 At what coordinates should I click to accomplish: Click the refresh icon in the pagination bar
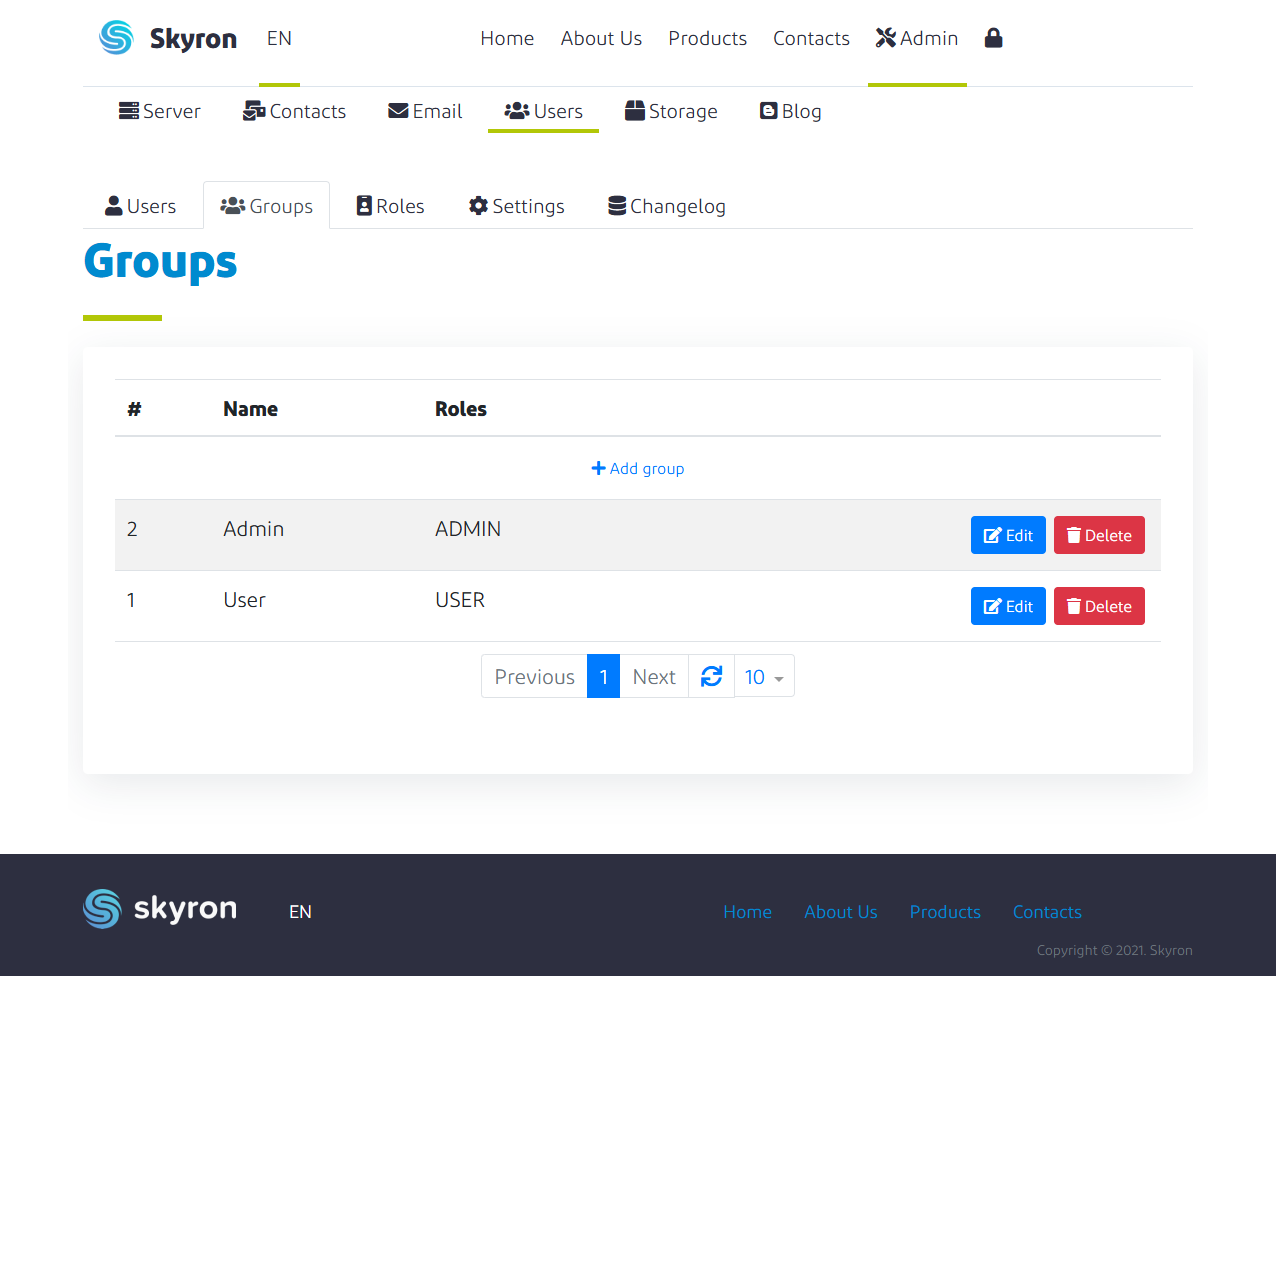[x=711, y=676]
